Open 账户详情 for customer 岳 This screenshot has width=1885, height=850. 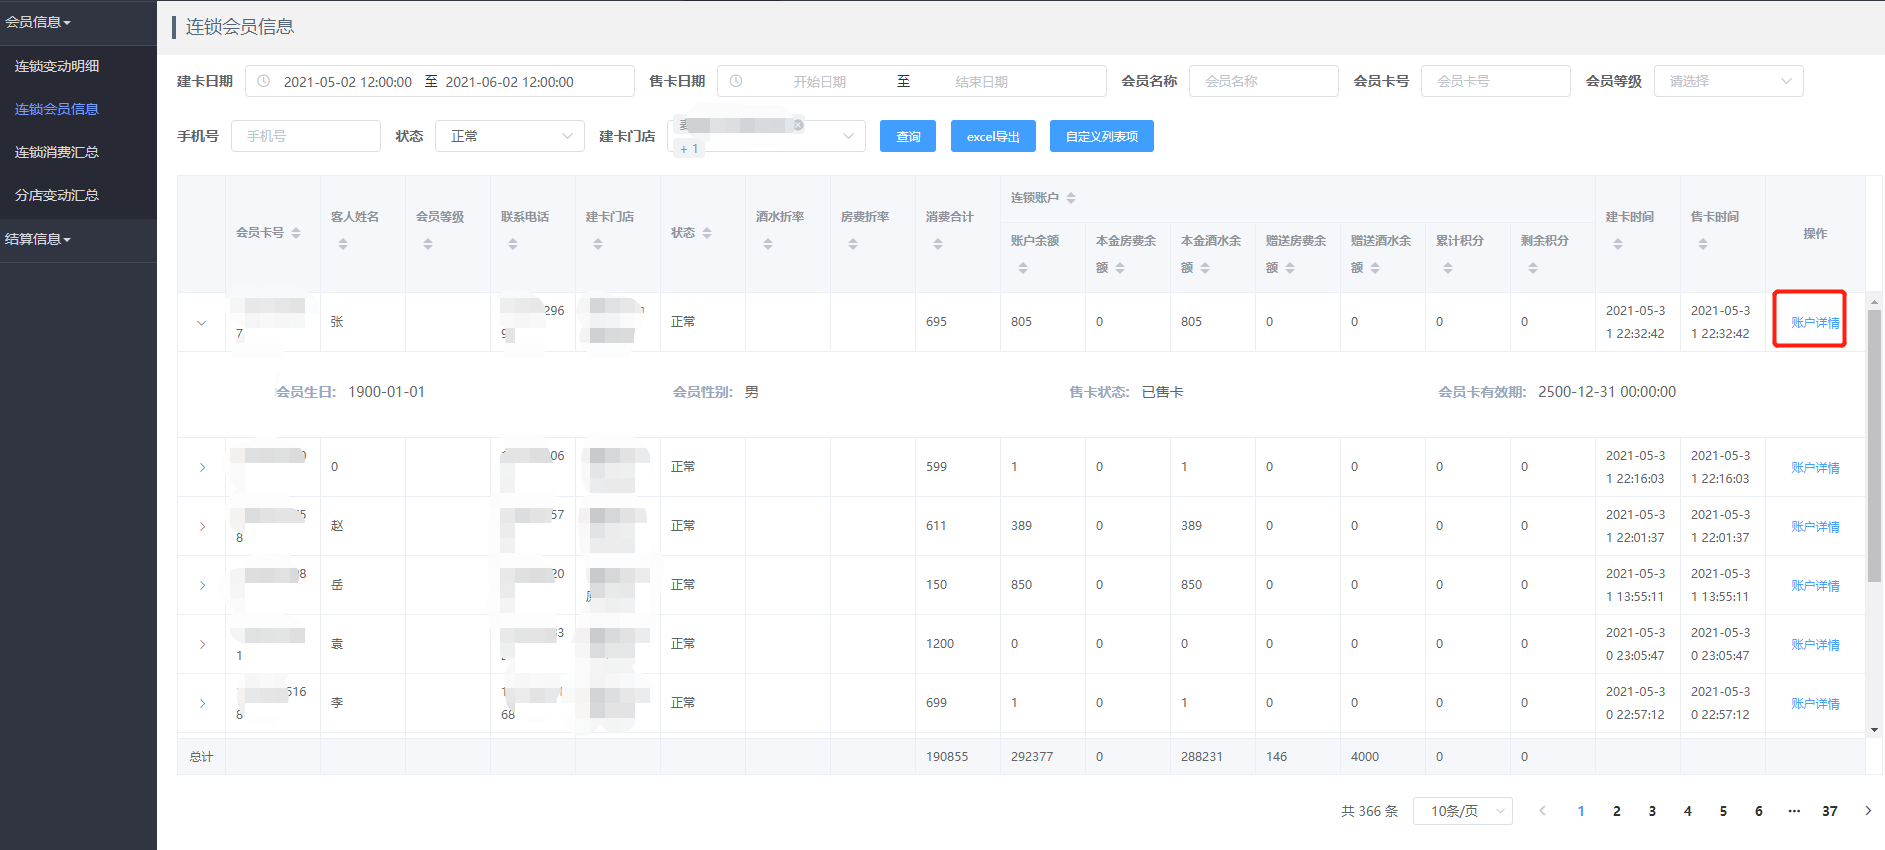click(1815, 585)
